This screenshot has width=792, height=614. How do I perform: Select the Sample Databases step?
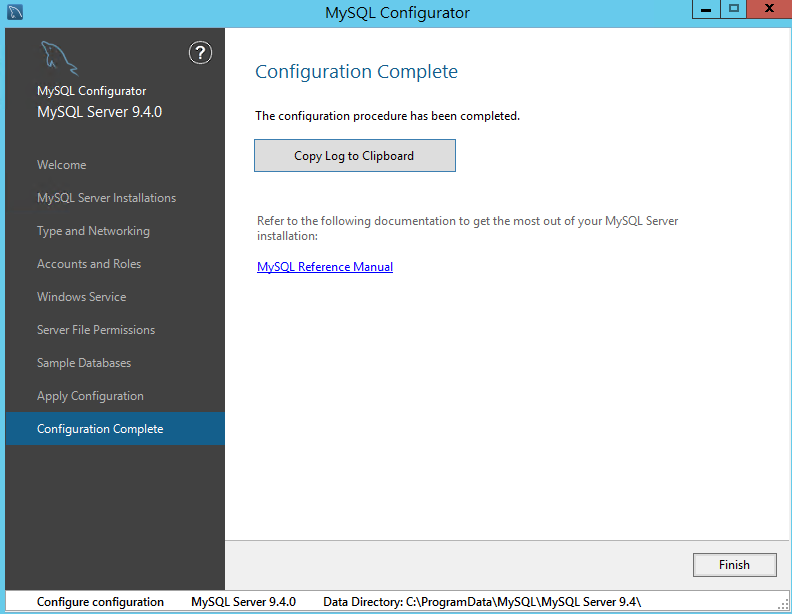click(115, 363)
